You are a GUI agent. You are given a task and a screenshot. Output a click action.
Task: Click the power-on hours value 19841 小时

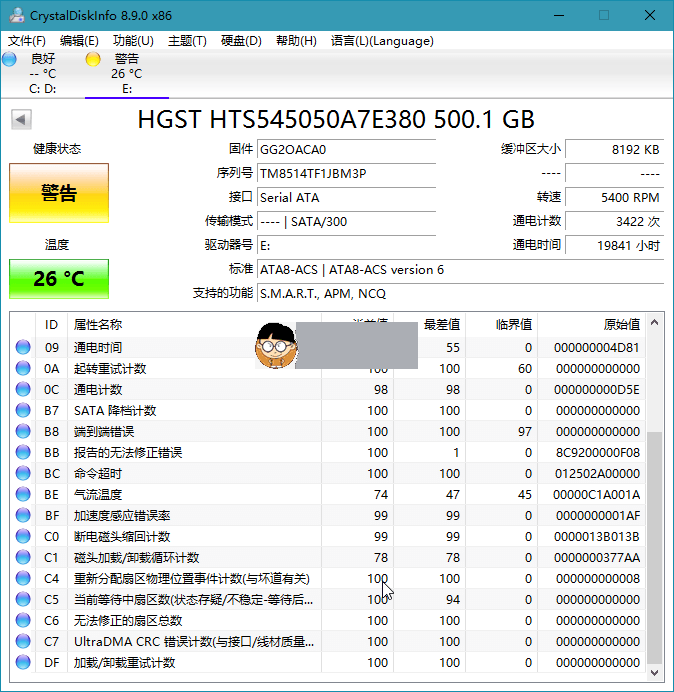614,245
